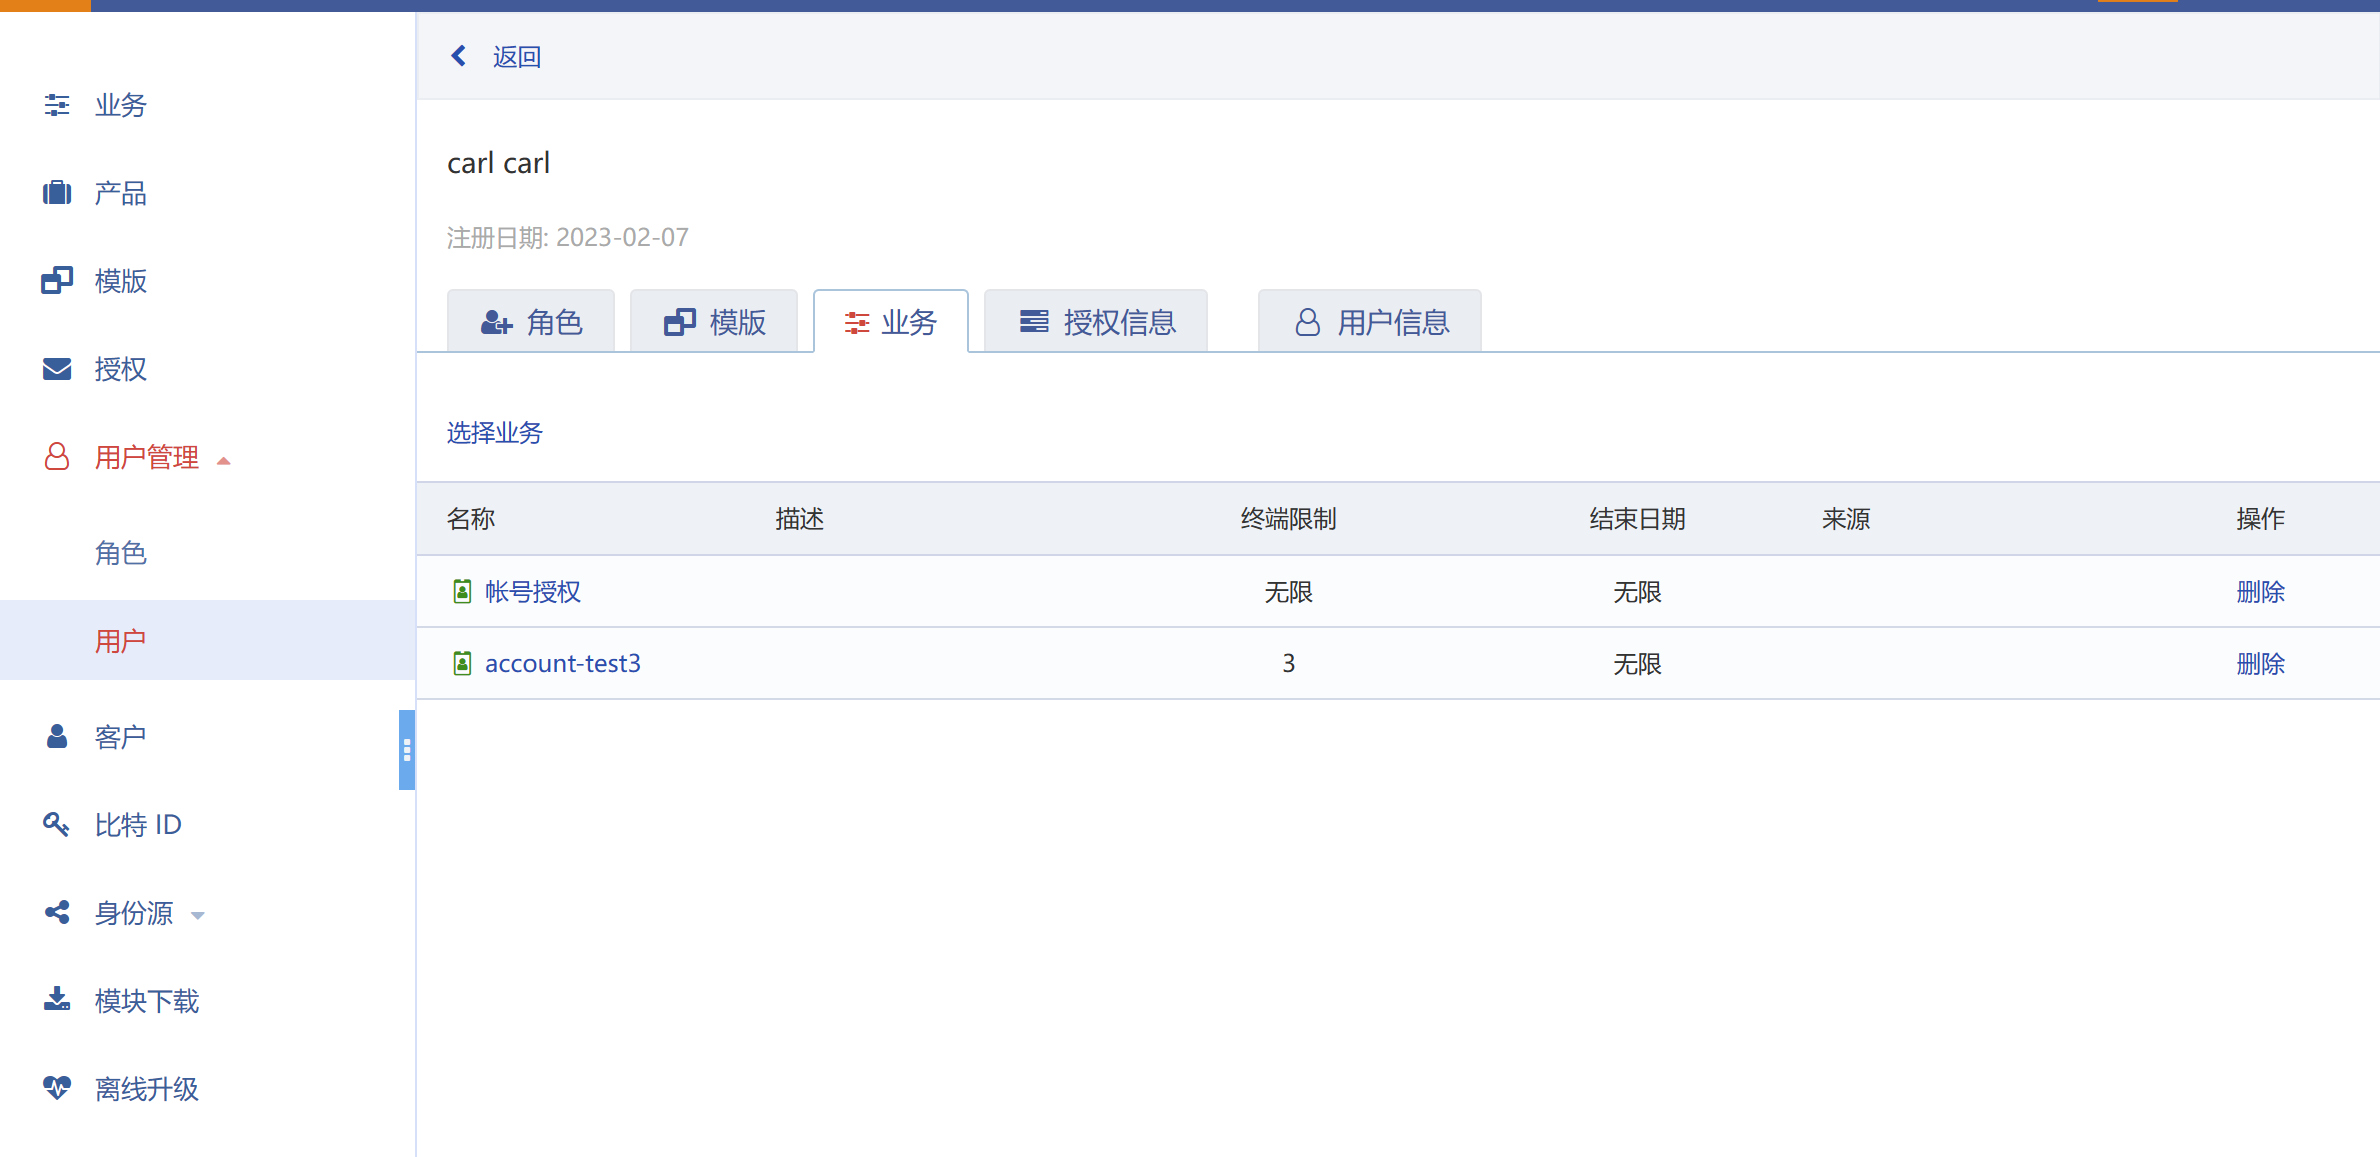The width and height of the screenshot is (2380, 1157).
Task: Open the 授权信息 tab
Action: coord(1096,321)
